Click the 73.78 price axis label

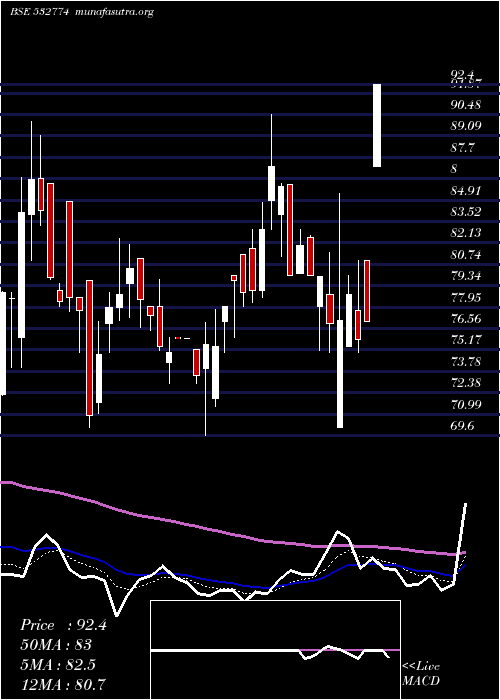[x=466, y=361]
